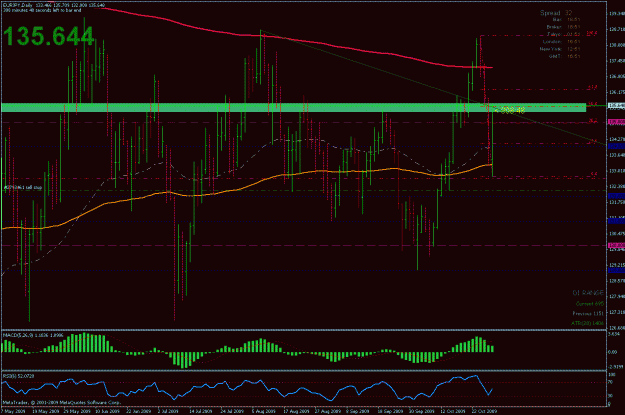Click the 12 Oct 2009 date on time axis
The height and width of the screenshot is (415, 625).
click(452, 411)
